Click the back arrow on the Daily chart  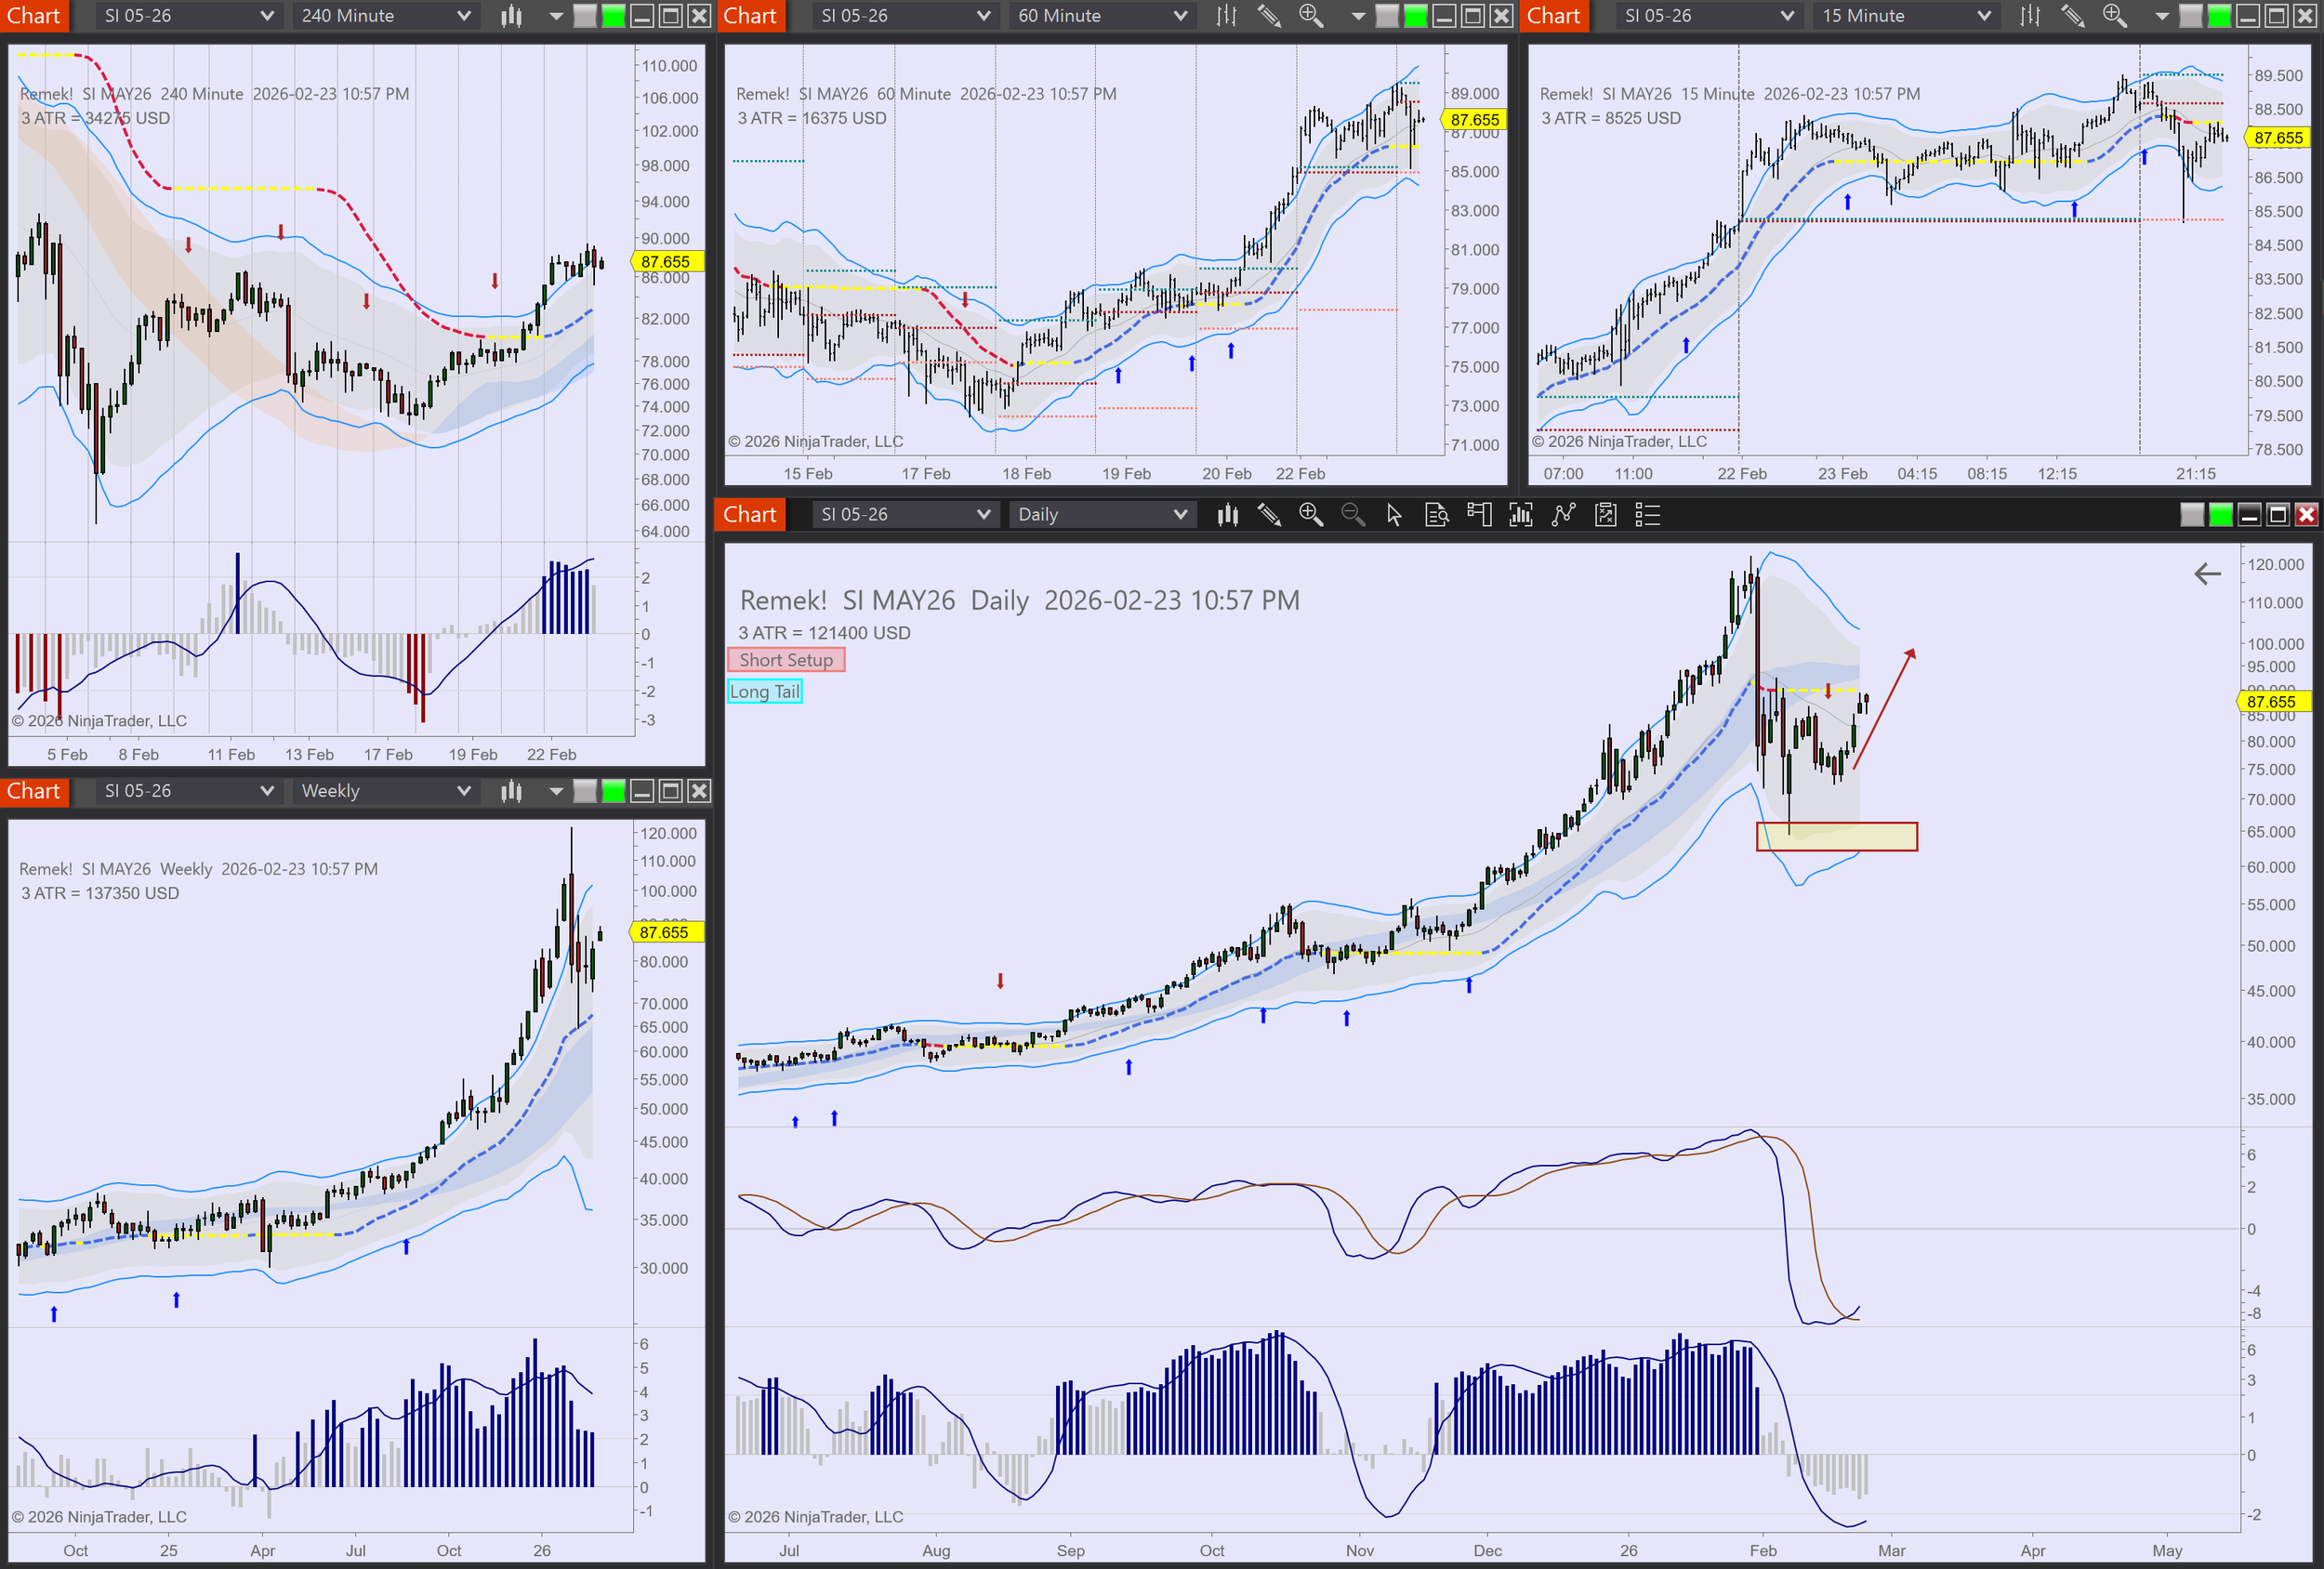click(2207, 574)
